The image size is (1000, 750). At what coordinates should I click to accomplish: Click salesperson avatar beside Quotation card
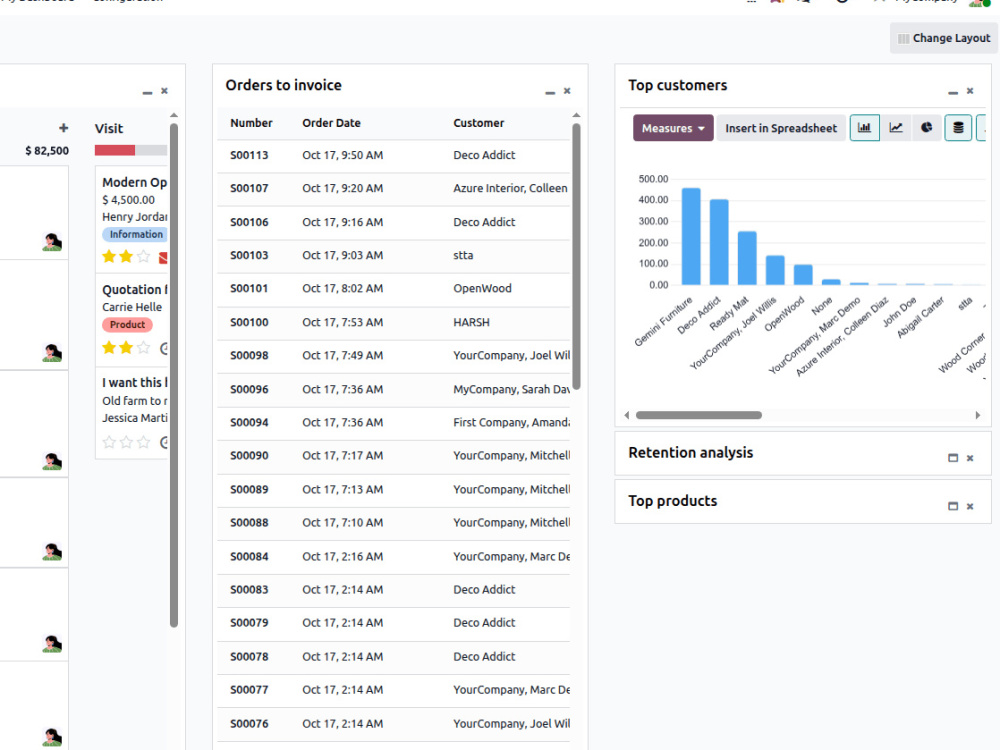[x=52, y=353]
